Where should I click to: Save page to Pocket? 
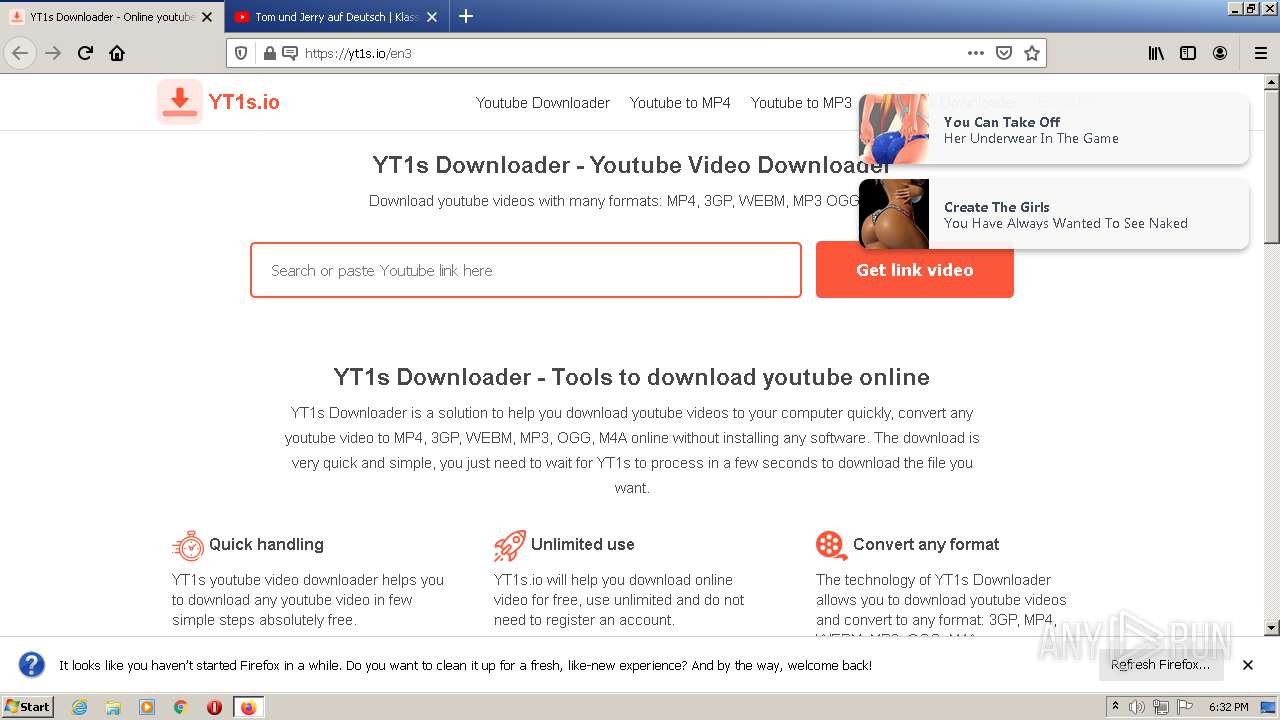(1004, 53)
